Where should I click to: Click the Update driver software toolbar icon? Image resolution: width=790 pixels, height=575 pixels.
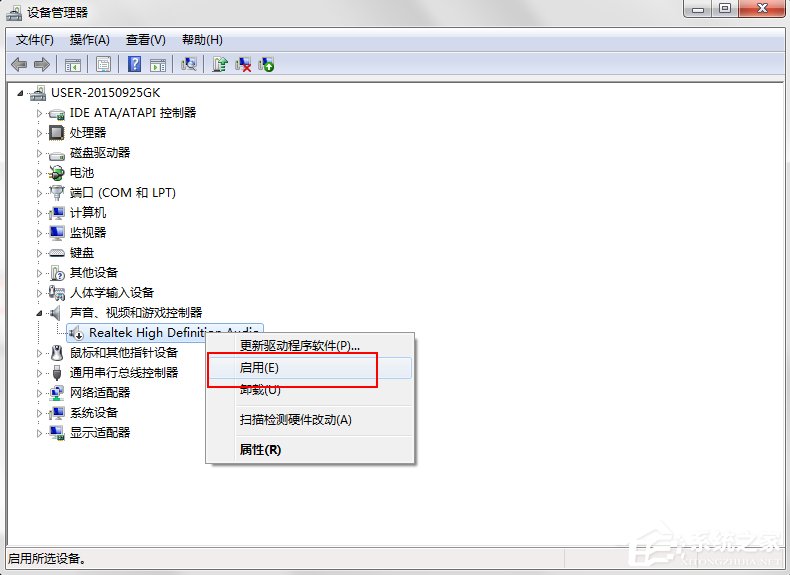pyautogui.click(x=220, y=64)
